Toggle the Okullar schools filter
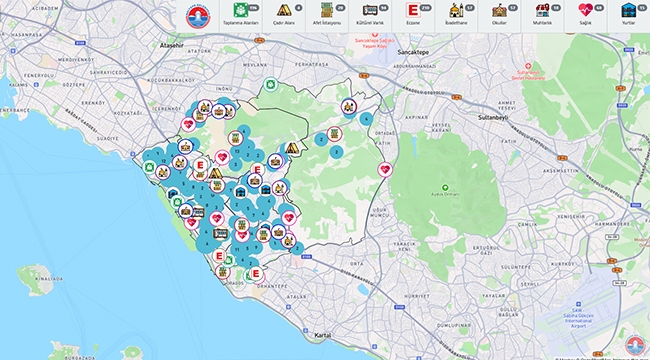The width and height of the screenshot is (650, 360). pyautogui.click(x=500, y=16)
